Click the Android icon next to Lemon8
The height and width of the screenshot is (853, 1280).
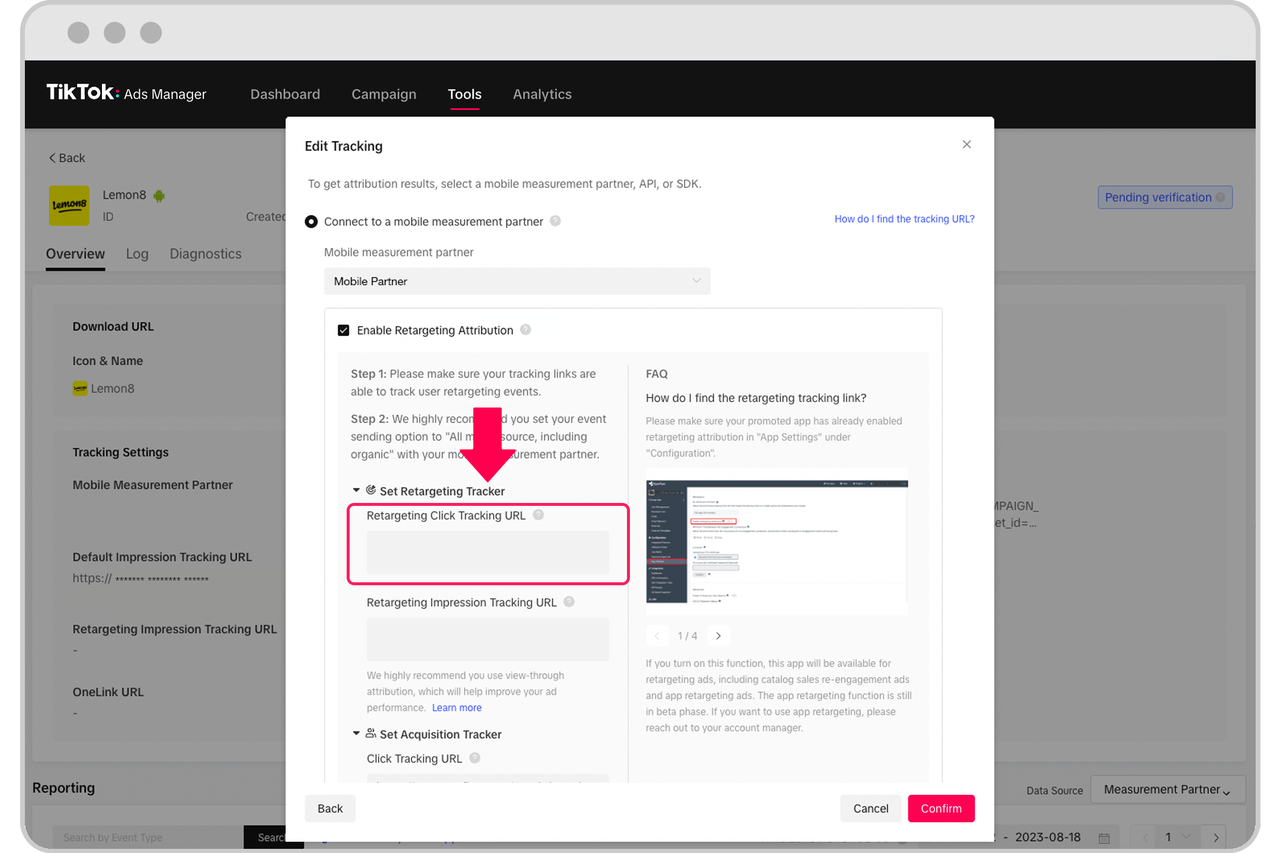(x=159, y=196)
